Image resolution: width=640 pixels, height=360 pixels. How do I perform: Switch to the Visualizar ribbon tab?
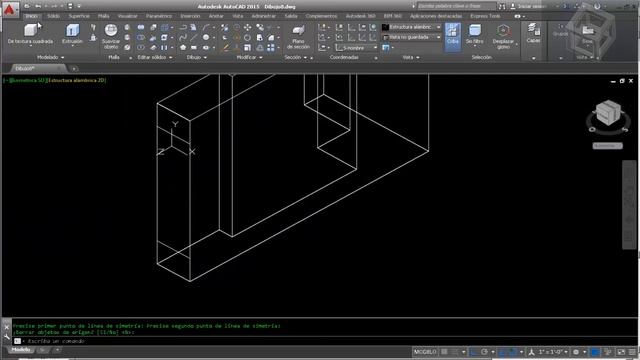tap(128, 16)
